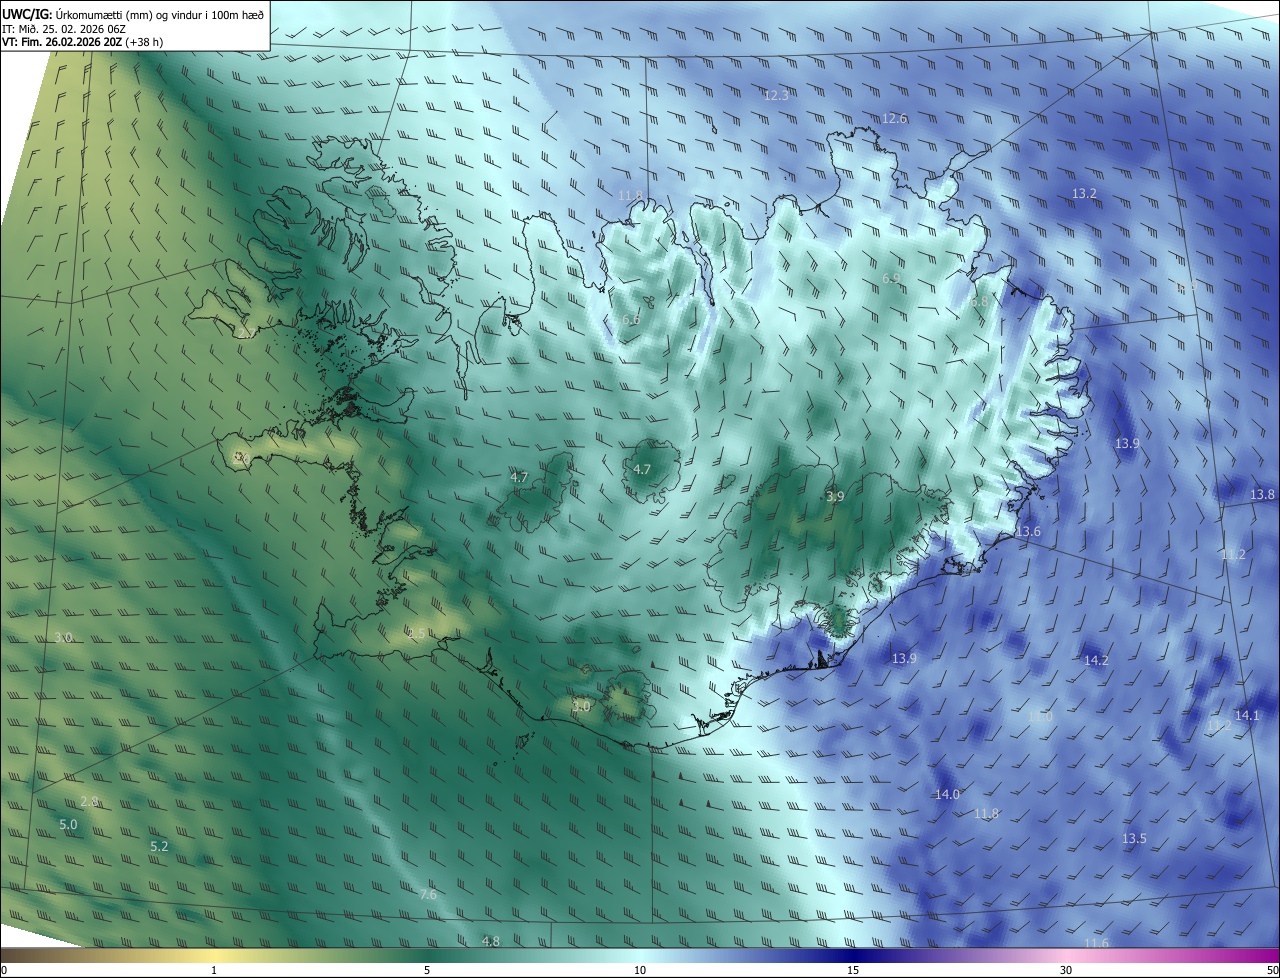Select the 12.6 value label on the map
This screenshot has height=978, width=1280.
click(894, 118)
